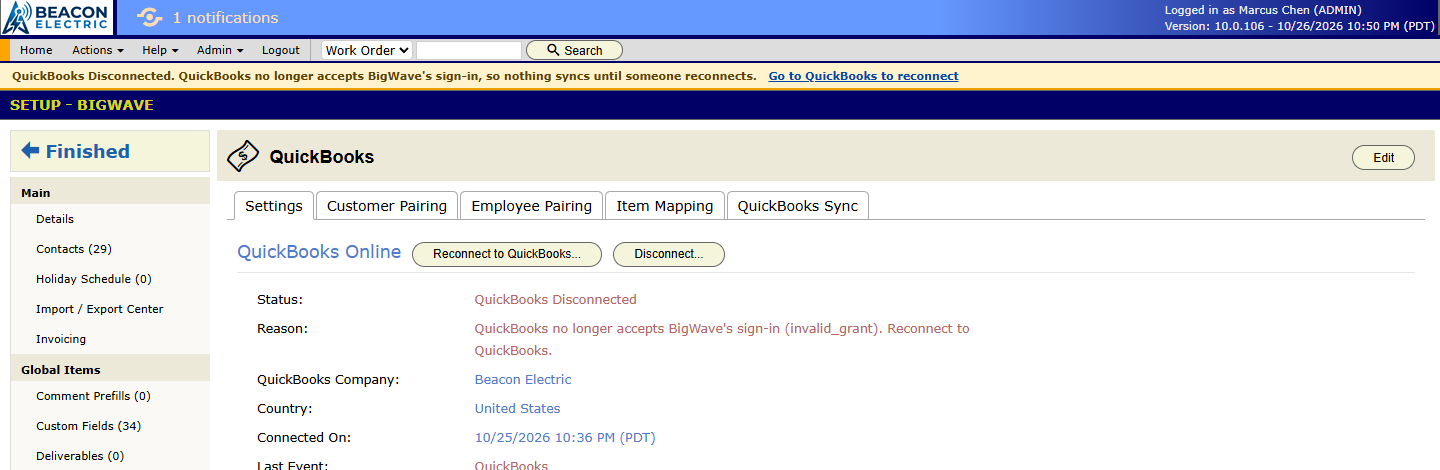Click the Connected On date value
The height and width of the screenshot is (470, 1440).
pyautogui.click(x=565, y=438)
